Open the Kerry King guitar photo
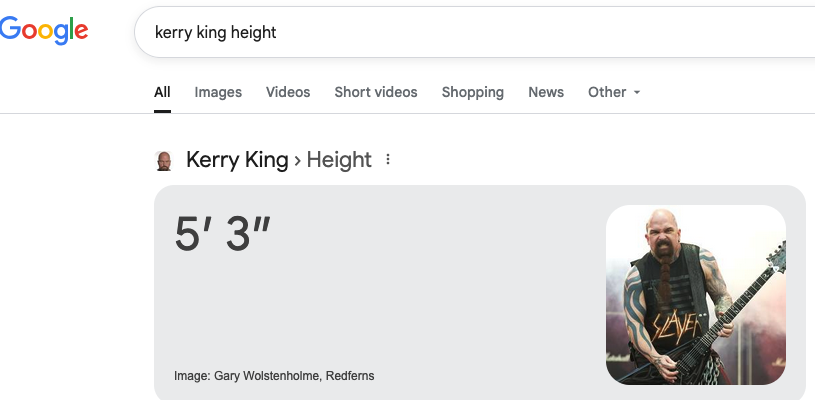 (x=695, y=295)
